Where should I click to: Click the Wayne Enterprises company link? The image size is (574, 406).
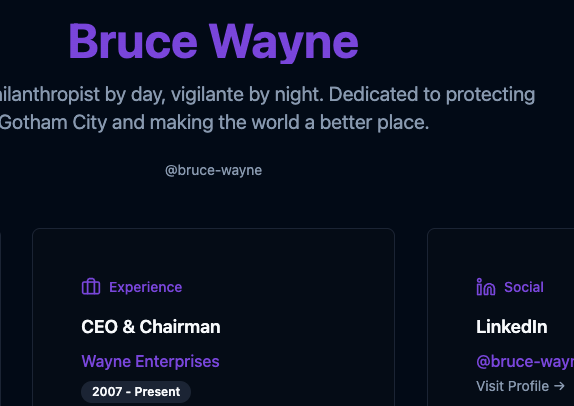pos(150,361)
